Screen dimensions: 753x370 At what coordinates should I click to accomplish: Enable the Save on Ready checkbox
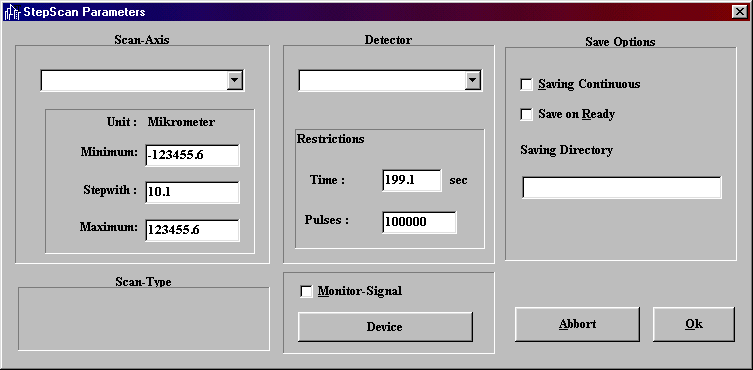click(526, 114)
